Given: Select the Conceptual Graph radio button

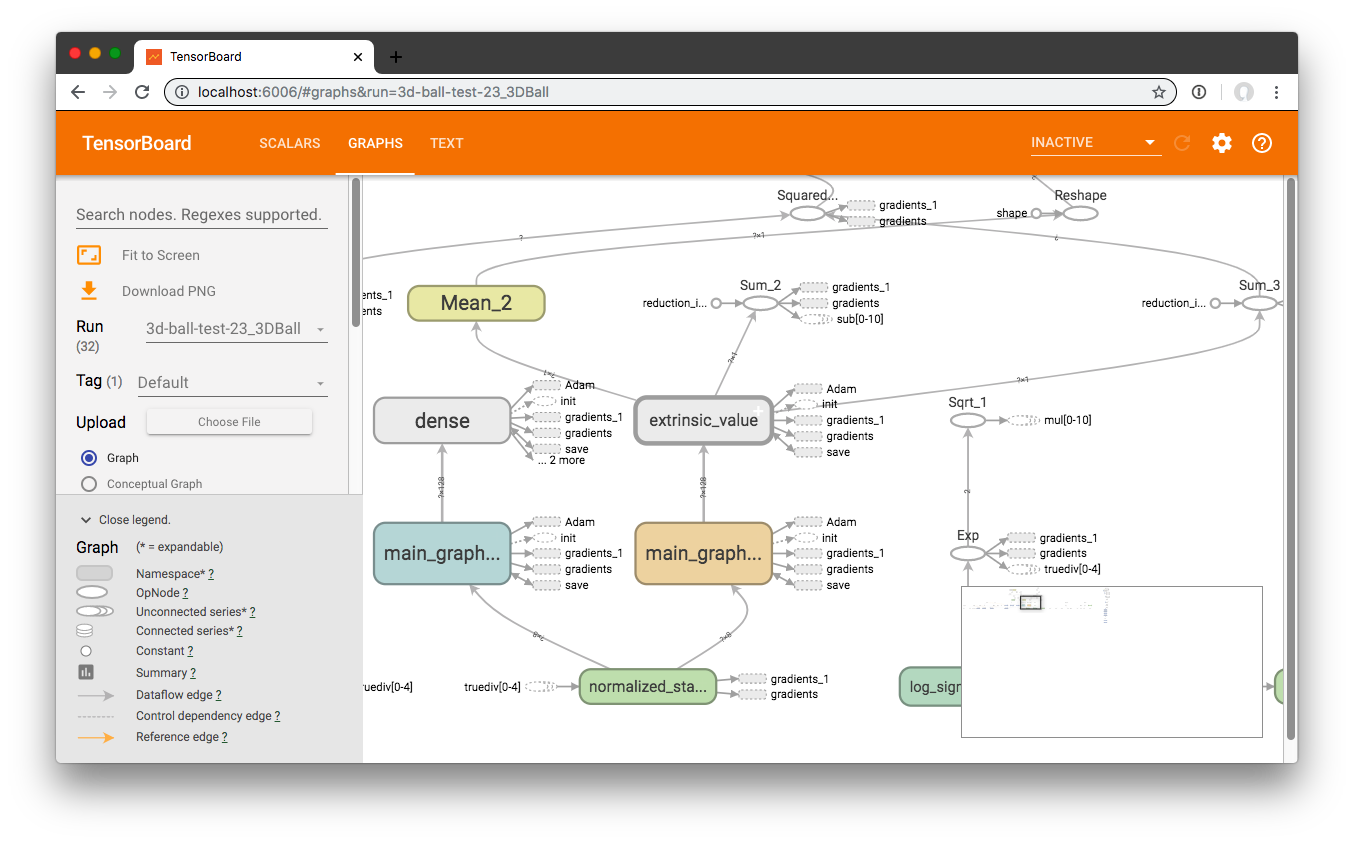Looking at the screenshot, I should 89,484.
